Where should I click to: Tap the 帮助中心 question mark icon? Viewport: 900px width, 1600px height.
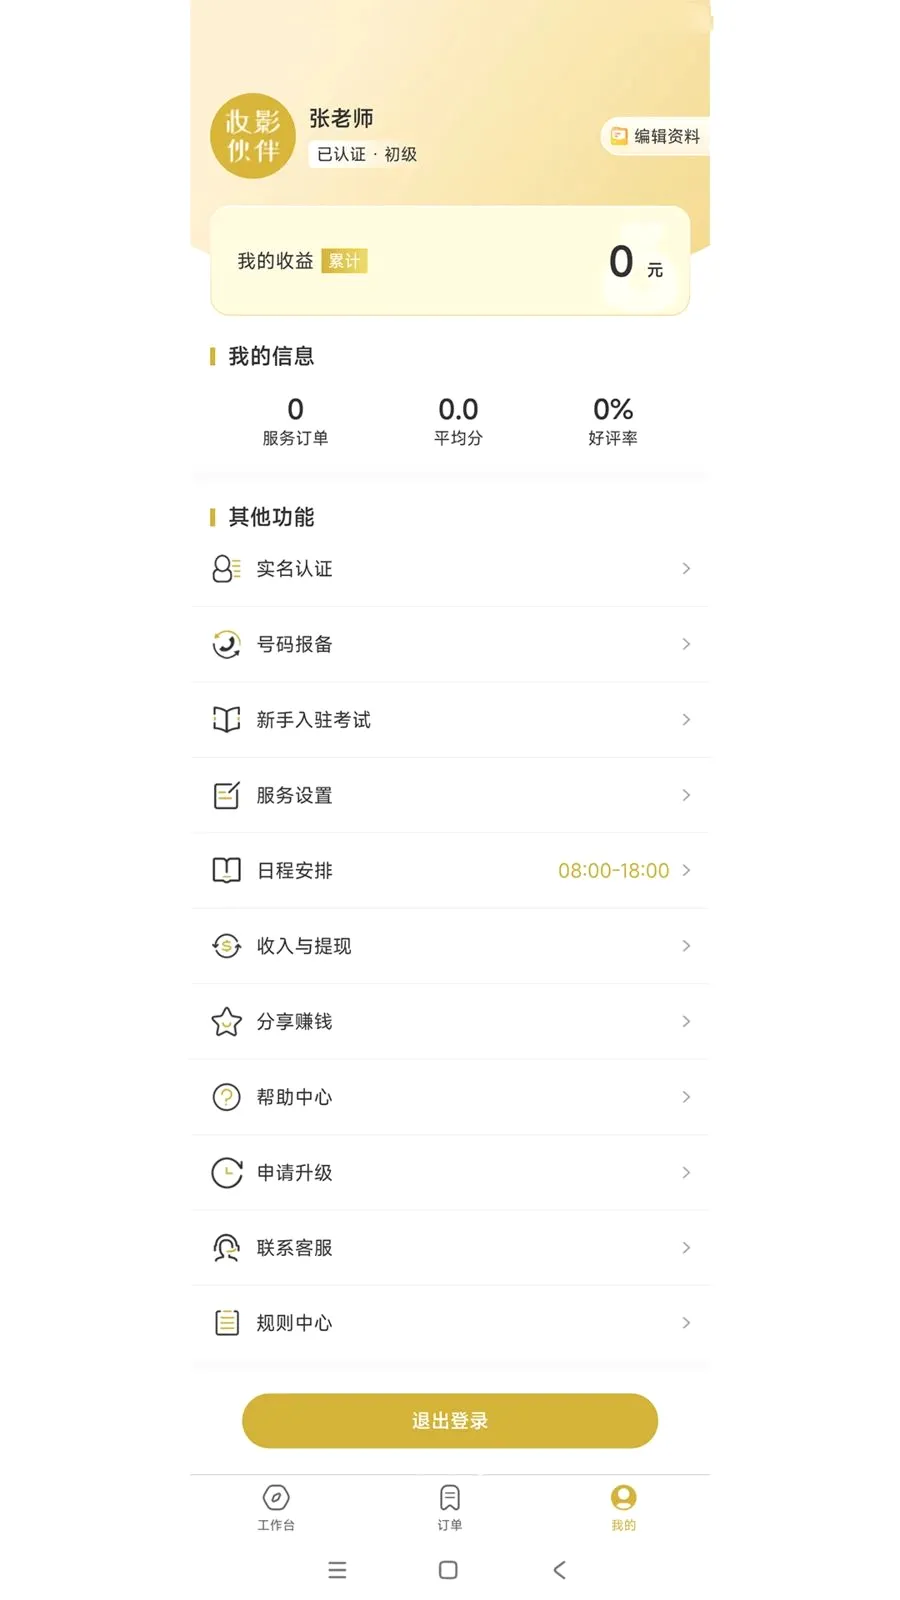pyautogui.click(x=227, y=1097)
